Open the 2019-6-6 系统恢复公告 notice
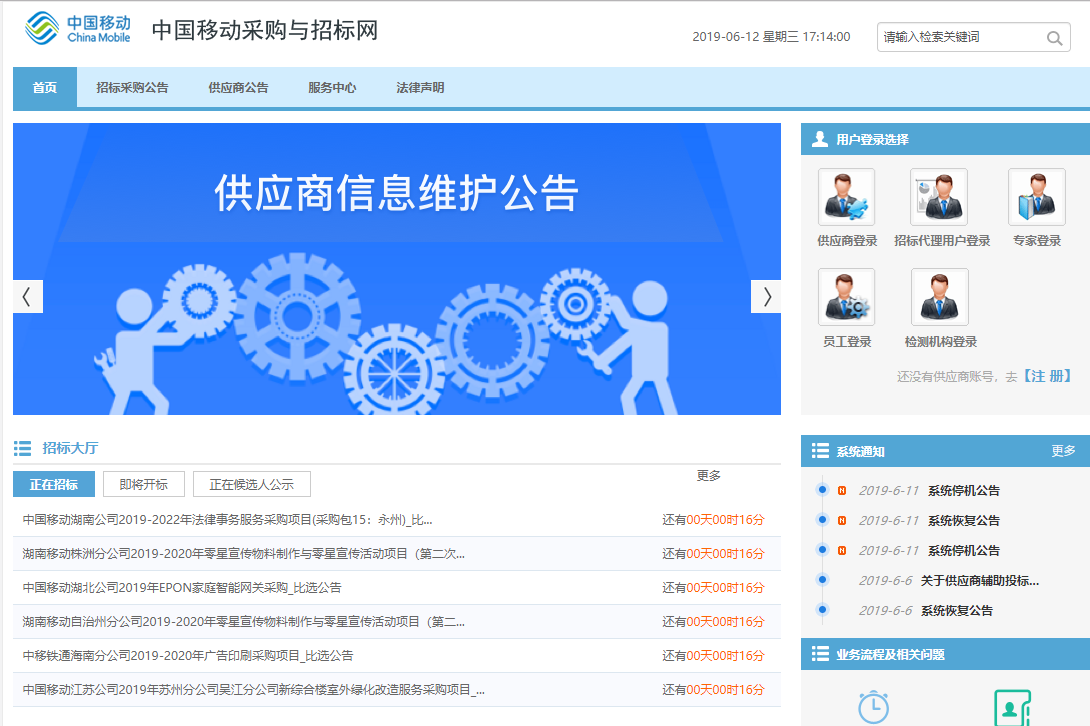 coord(957,610)
